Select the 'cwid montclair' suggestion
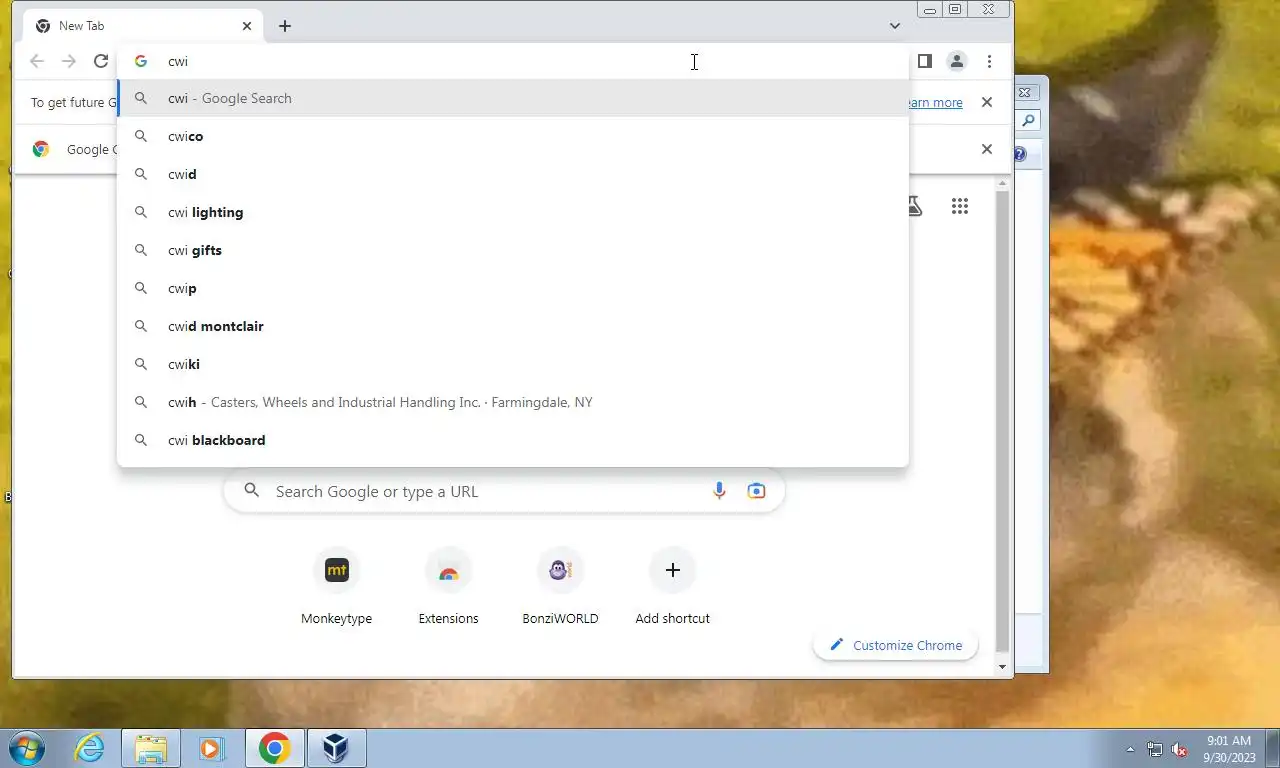1280x768 pixels. [x=513, y=326]
